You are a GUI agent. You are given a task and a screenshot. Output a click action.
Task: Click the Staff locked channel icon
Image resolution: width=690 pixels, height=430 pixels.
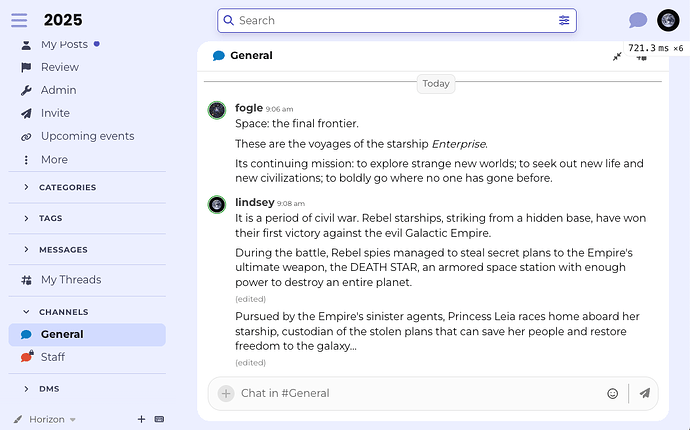pos(27,356)
